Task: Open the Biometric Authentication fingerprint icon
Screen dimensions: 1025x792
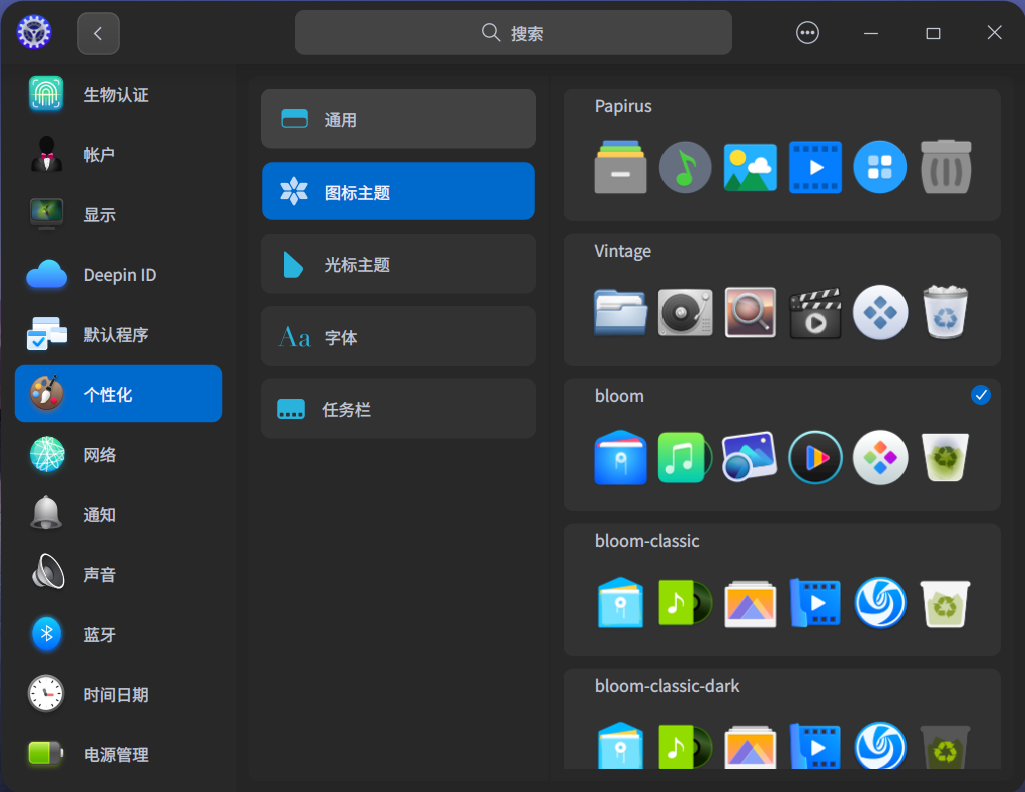Action: (x=46, y=95)
